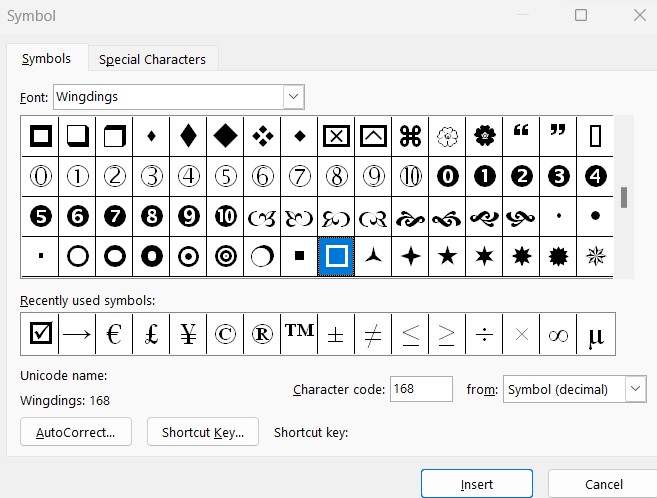Open the 'from' Symbol (decimal) dropdown
Viewport: 657px width, 498px height.
(x=635, y=389)
